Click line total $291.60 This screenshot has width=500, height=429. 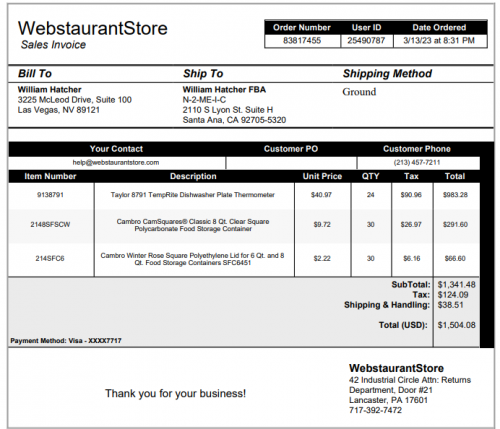point(455,225)
